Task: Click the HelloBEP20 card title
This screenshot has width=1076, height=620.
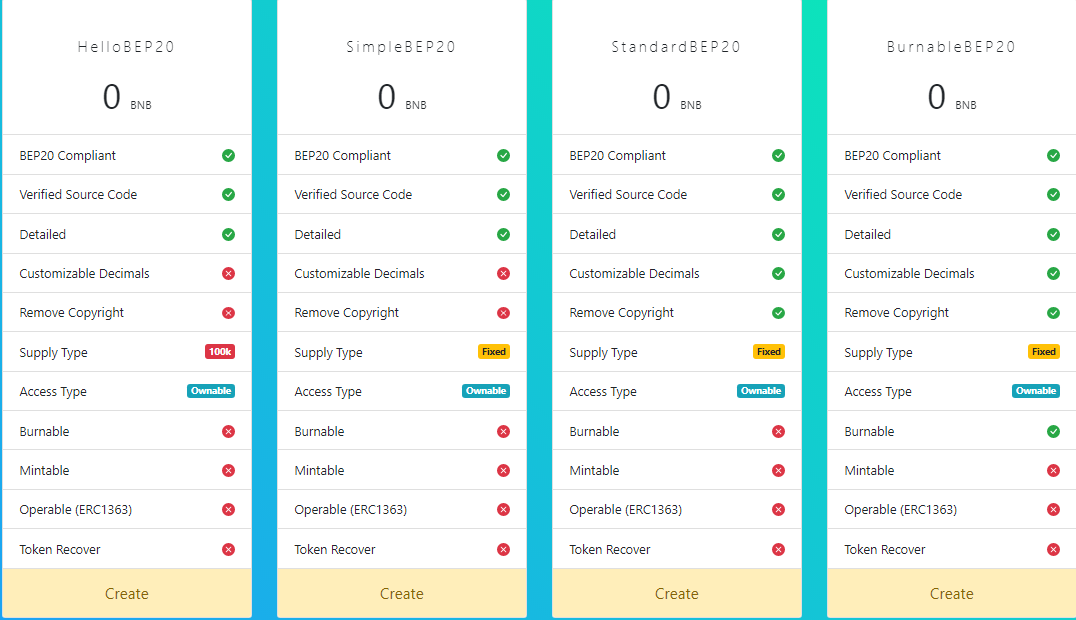Action: click(x=126, y=47)
